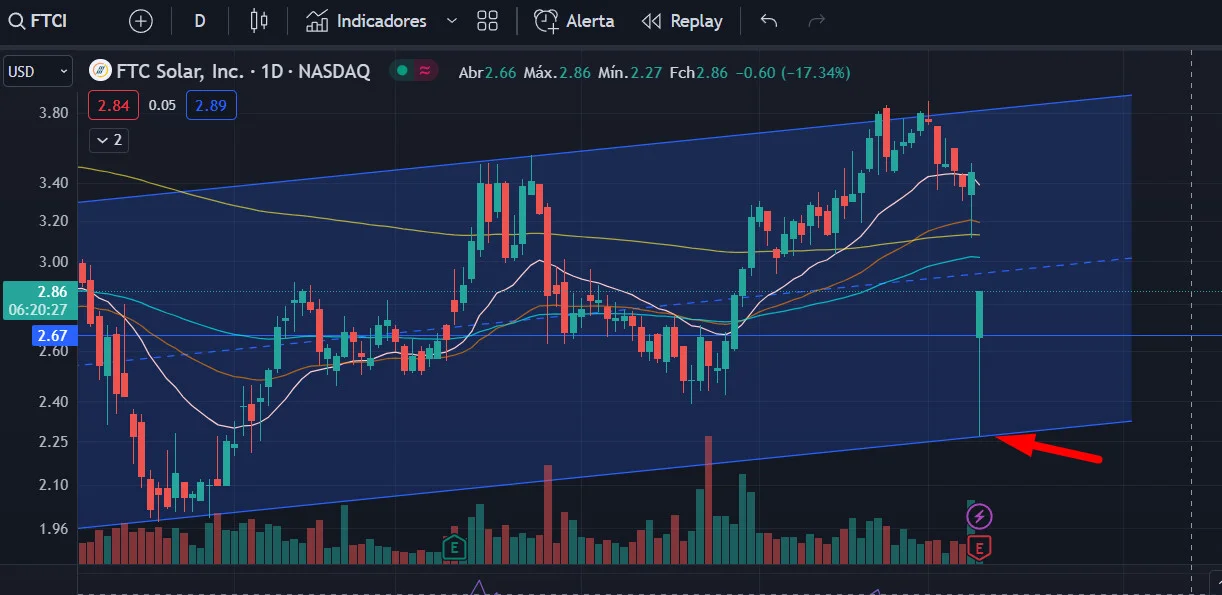Click the green E earnings marker
This screenshot has width=1222, height=595.
coord(455,547)
